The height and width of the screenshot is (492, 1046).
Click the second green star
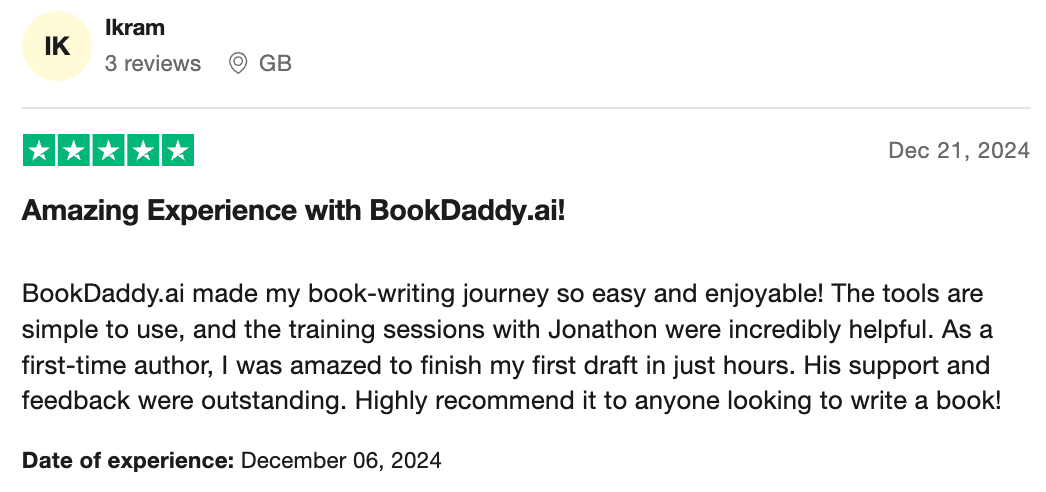point(74,151)
